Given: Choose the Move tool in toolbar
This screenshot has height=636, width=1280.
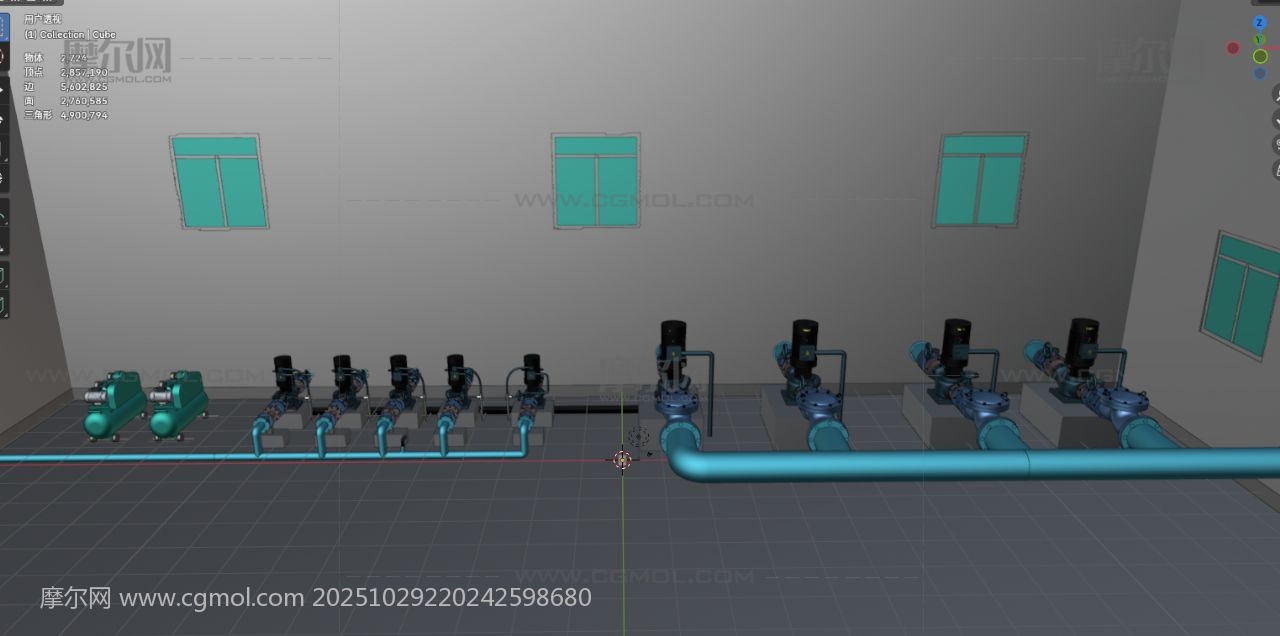Looking at the screenshot, I should coord(3,90).
